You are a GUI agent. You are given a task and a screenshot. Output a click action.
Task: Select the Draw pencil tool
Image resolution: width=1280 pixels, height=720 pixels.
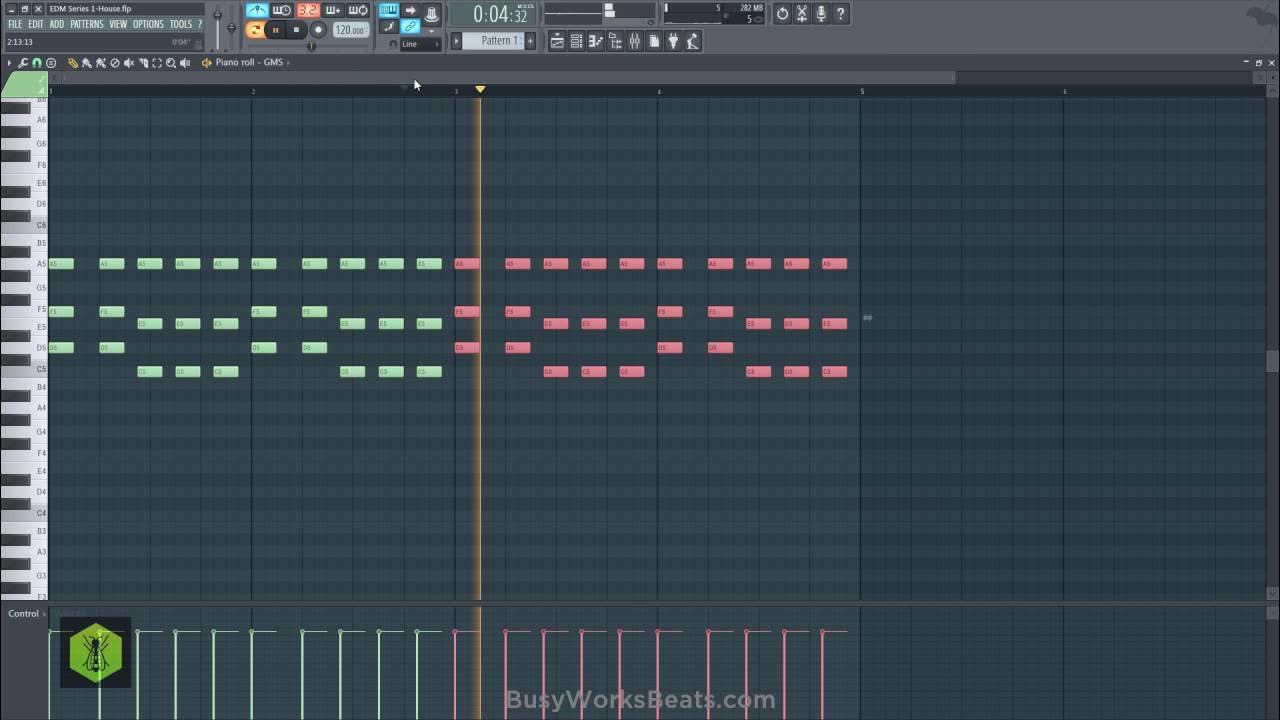[73, 62]
